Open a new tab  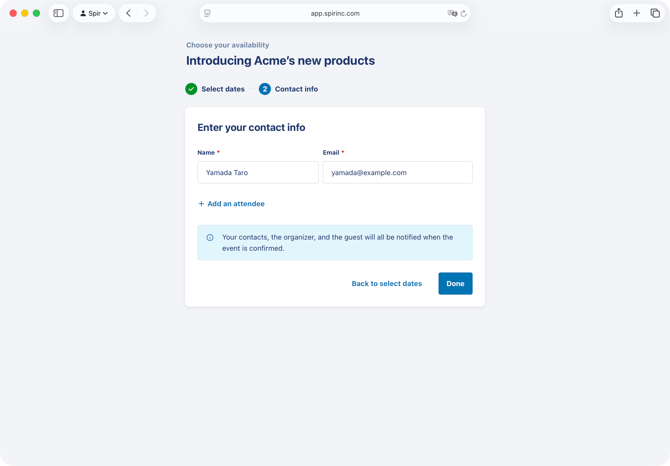click(x=636, y=13)
